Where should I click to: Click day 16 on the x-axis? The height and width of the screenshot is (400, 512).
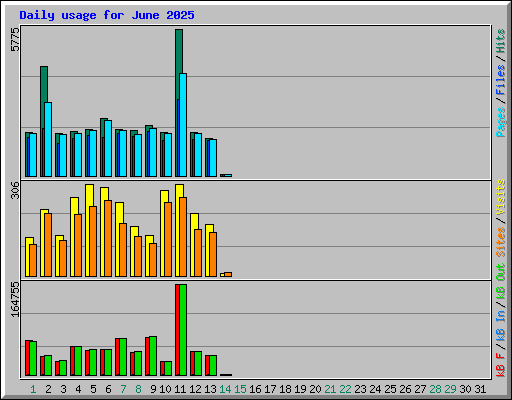pyautogui.click(x=255, y=389)
